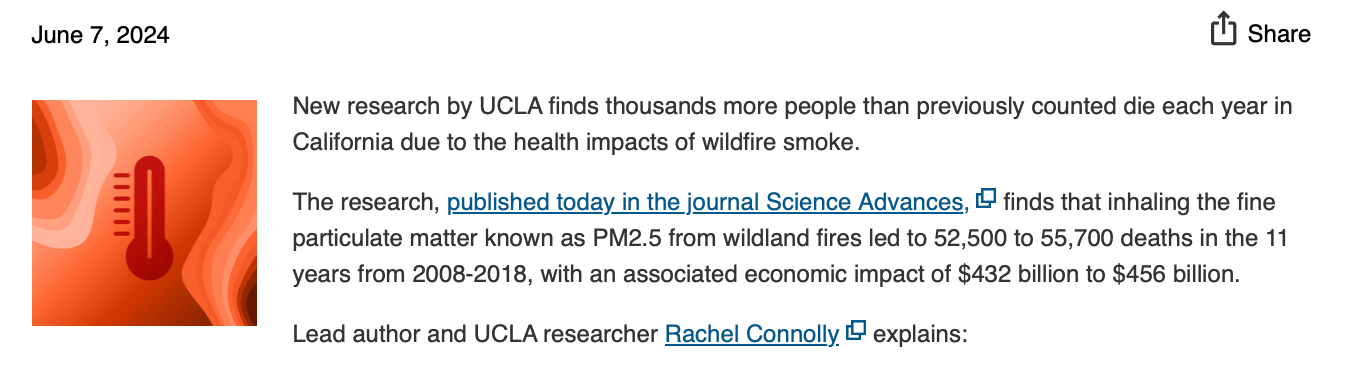Viewport: 1346px width, 374px height.
Task: Click the Share text label
Action: point(1279,34)
